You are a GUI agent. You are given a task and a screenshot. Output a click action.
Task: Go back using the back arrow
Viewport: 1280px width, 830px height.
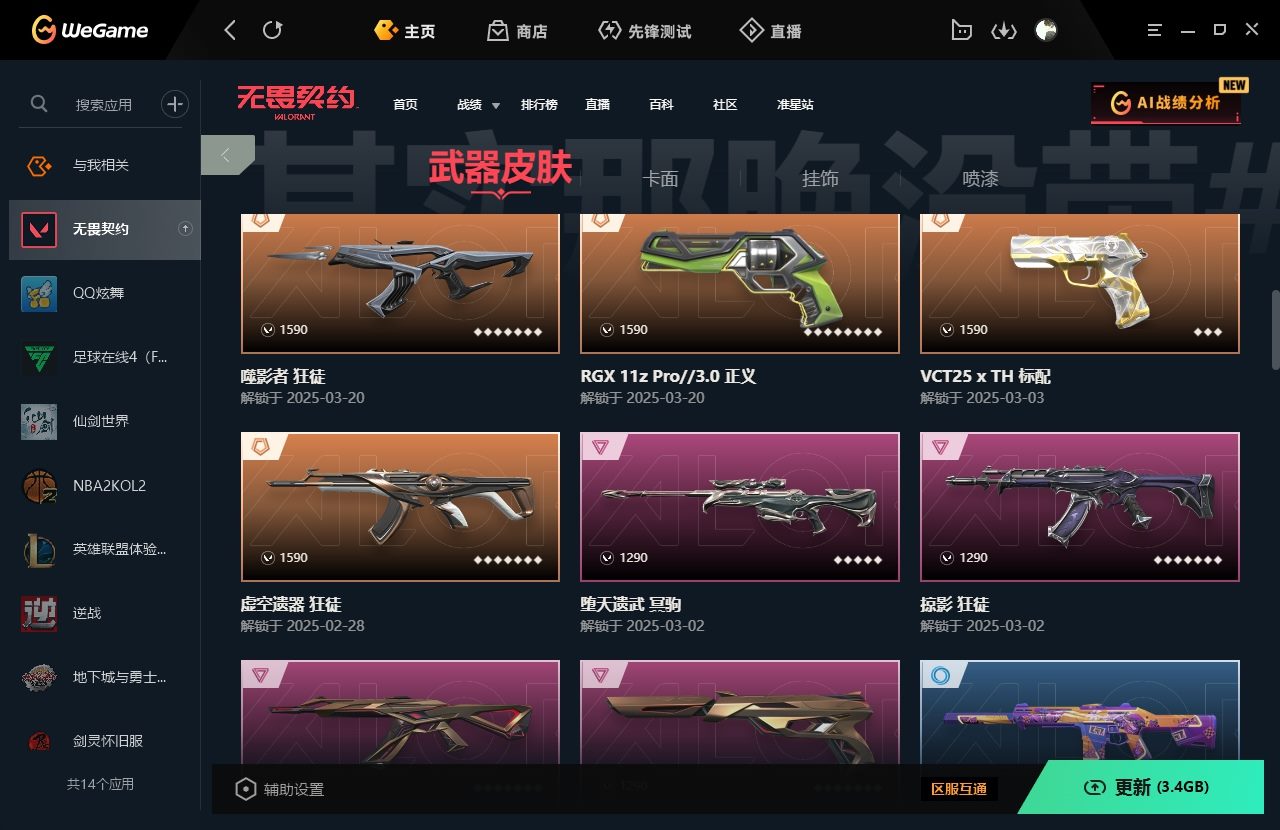230,30
